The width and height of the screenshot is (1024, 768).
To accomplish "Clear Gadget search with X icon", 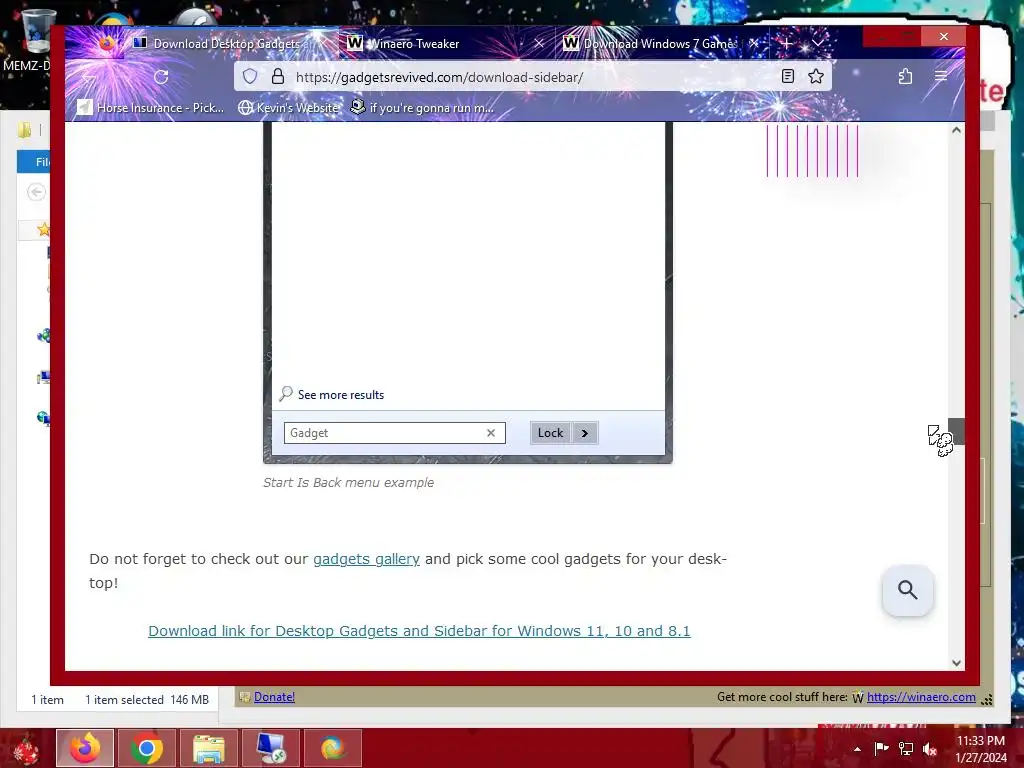I will tap(491, 433).
